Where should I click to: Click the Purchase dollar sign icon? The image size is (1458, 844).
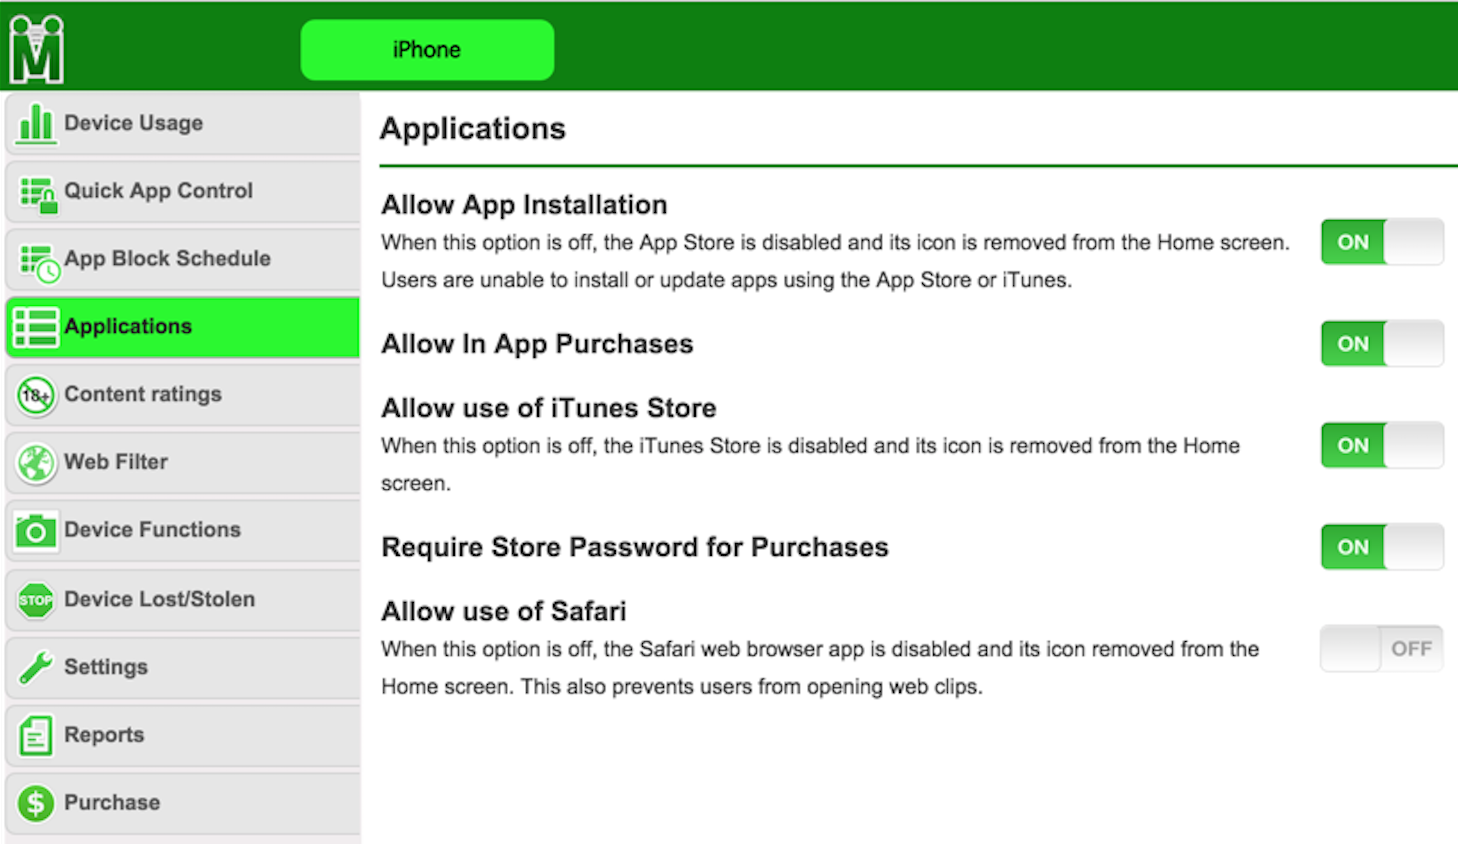[36, 803]
